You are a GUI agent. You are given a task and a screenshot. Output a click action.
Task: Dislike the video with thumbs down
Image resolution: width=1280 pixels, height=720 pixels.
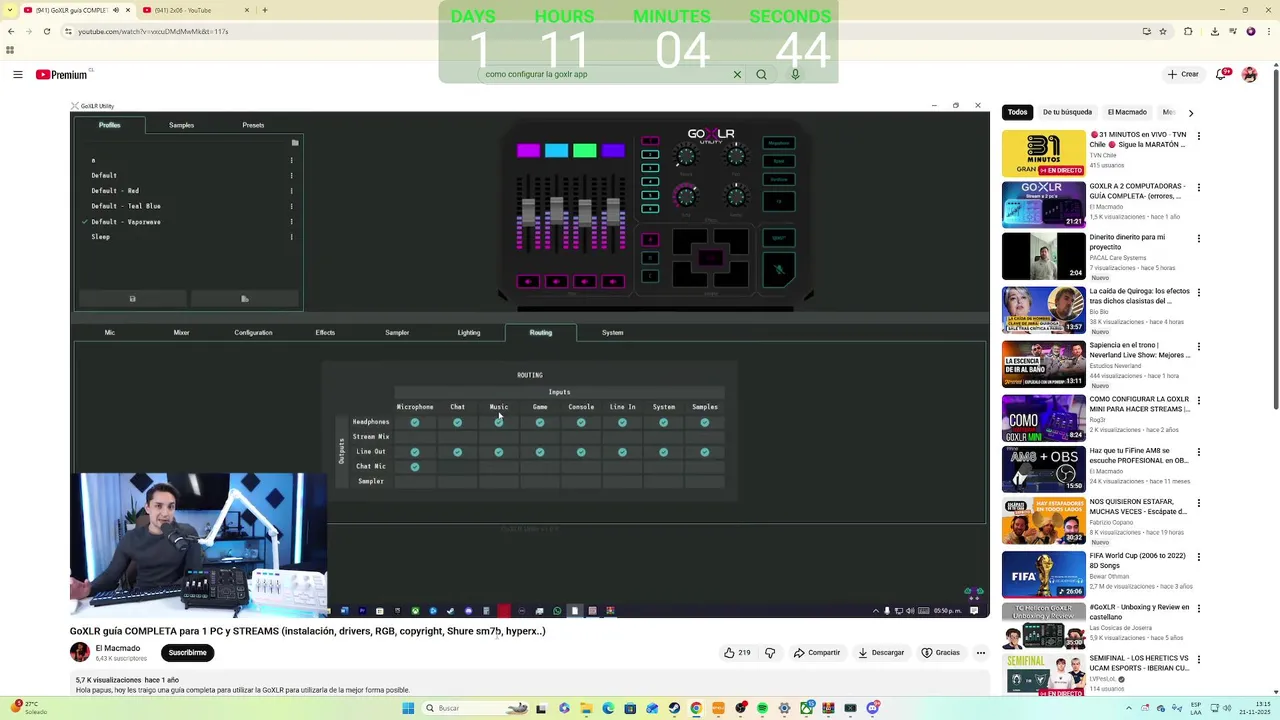point(770,652)
